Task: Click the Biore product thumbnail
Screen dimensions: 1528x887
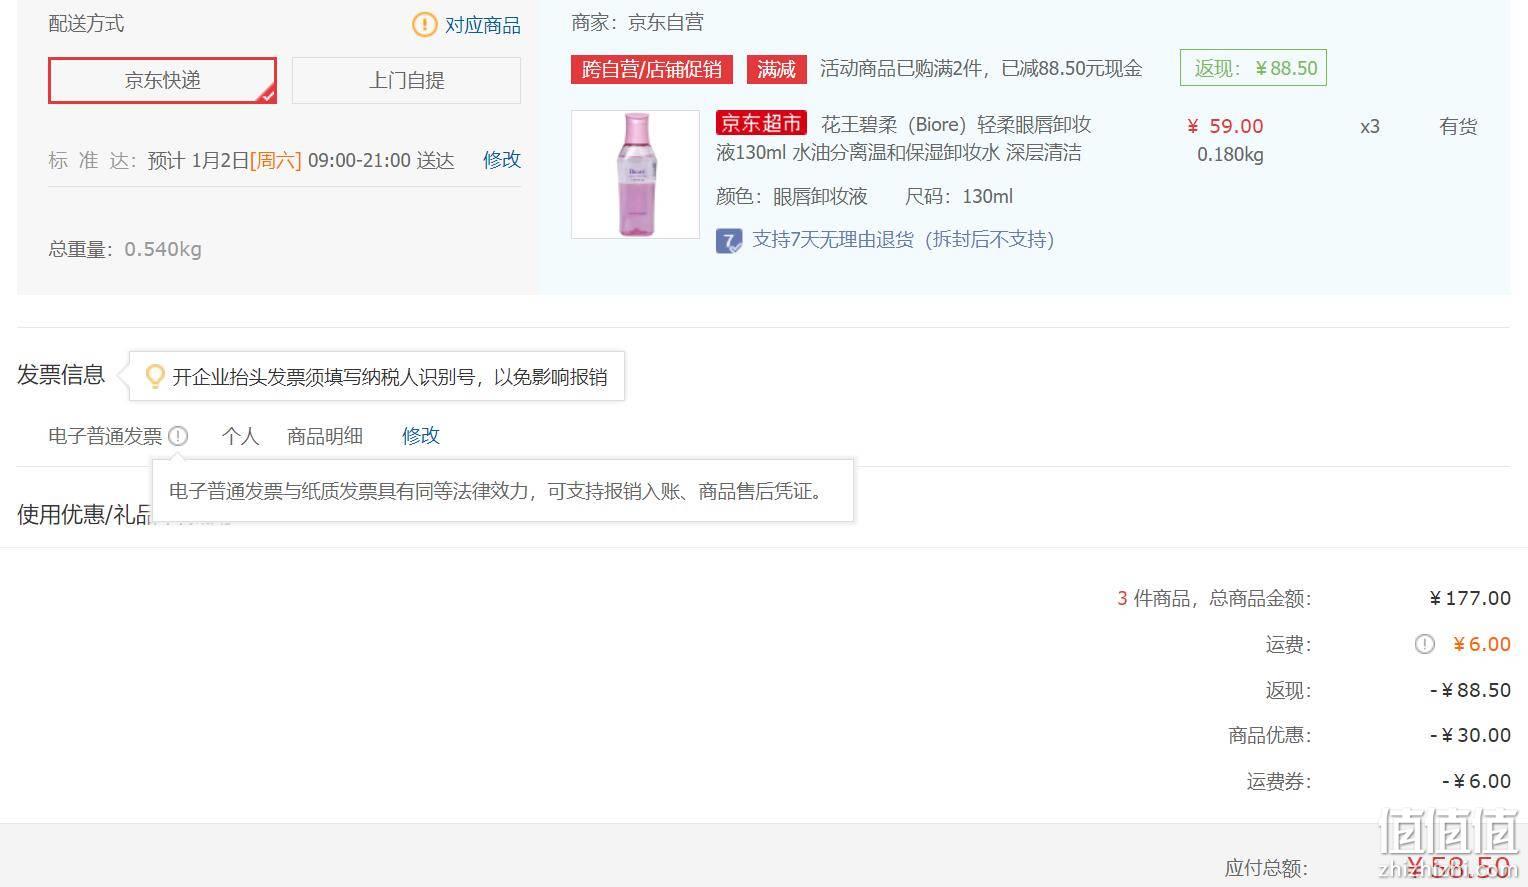Action: pyautogui.click(x=635, y=174)
